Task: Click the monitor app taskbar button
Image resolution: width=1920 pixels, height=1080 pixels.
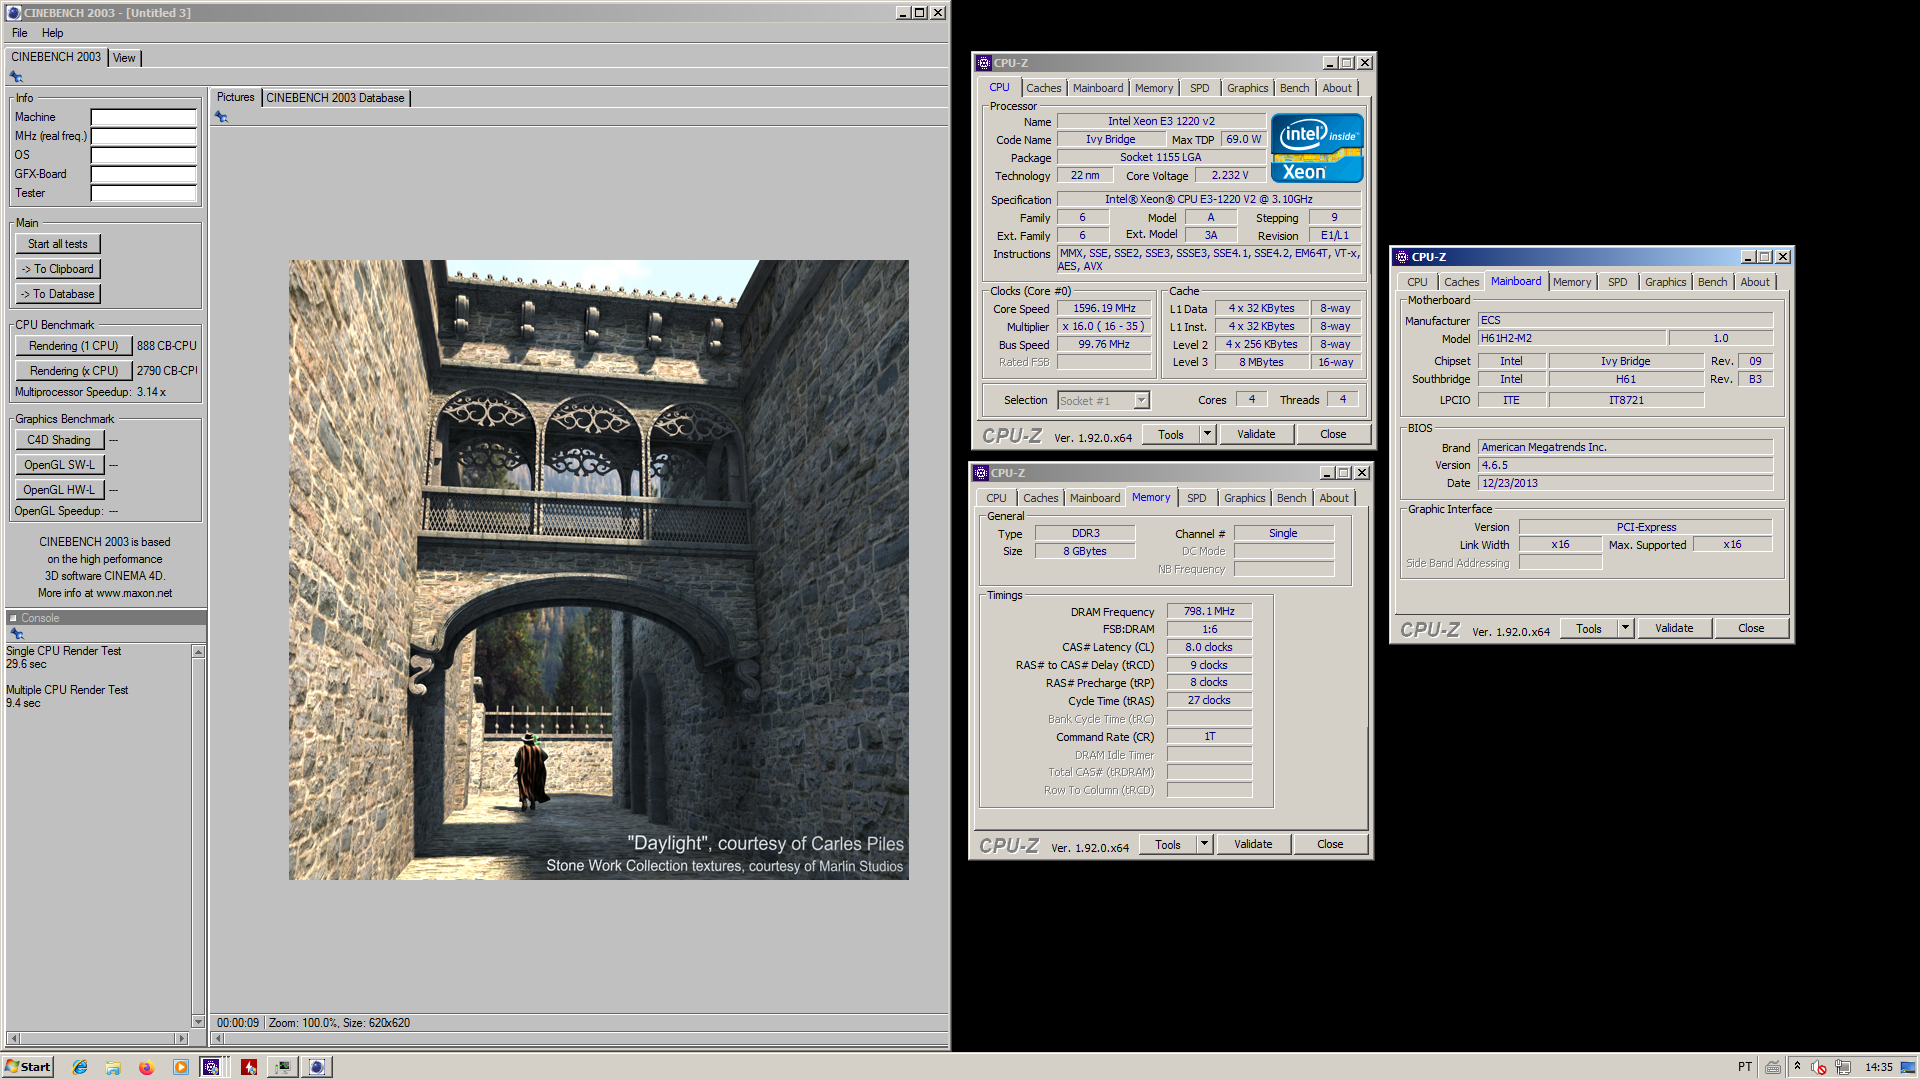Action: pos(284,1067)
